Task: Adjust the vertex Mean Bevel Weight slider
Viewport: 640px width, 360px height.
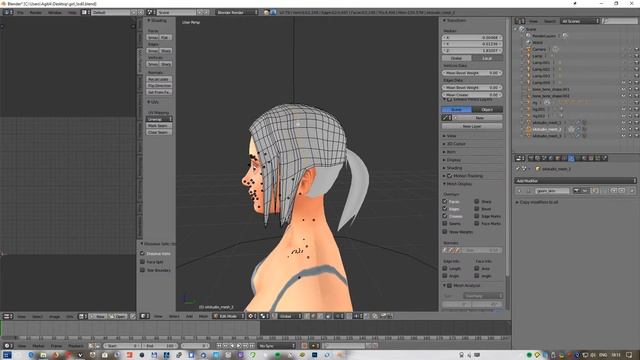Action: [472, 73]
